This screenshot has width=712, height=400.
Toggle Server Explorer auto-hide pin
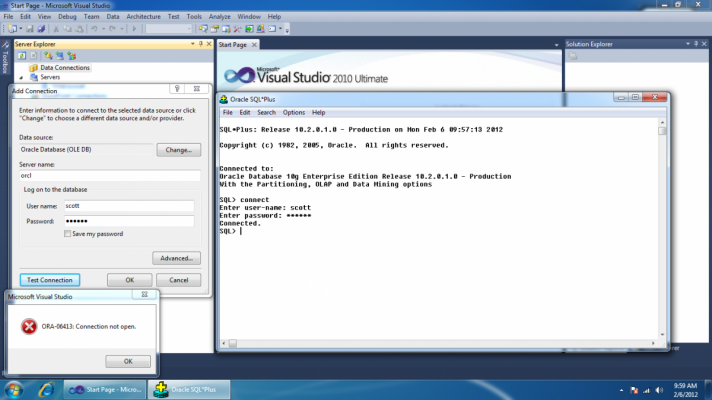click(201, 44)
